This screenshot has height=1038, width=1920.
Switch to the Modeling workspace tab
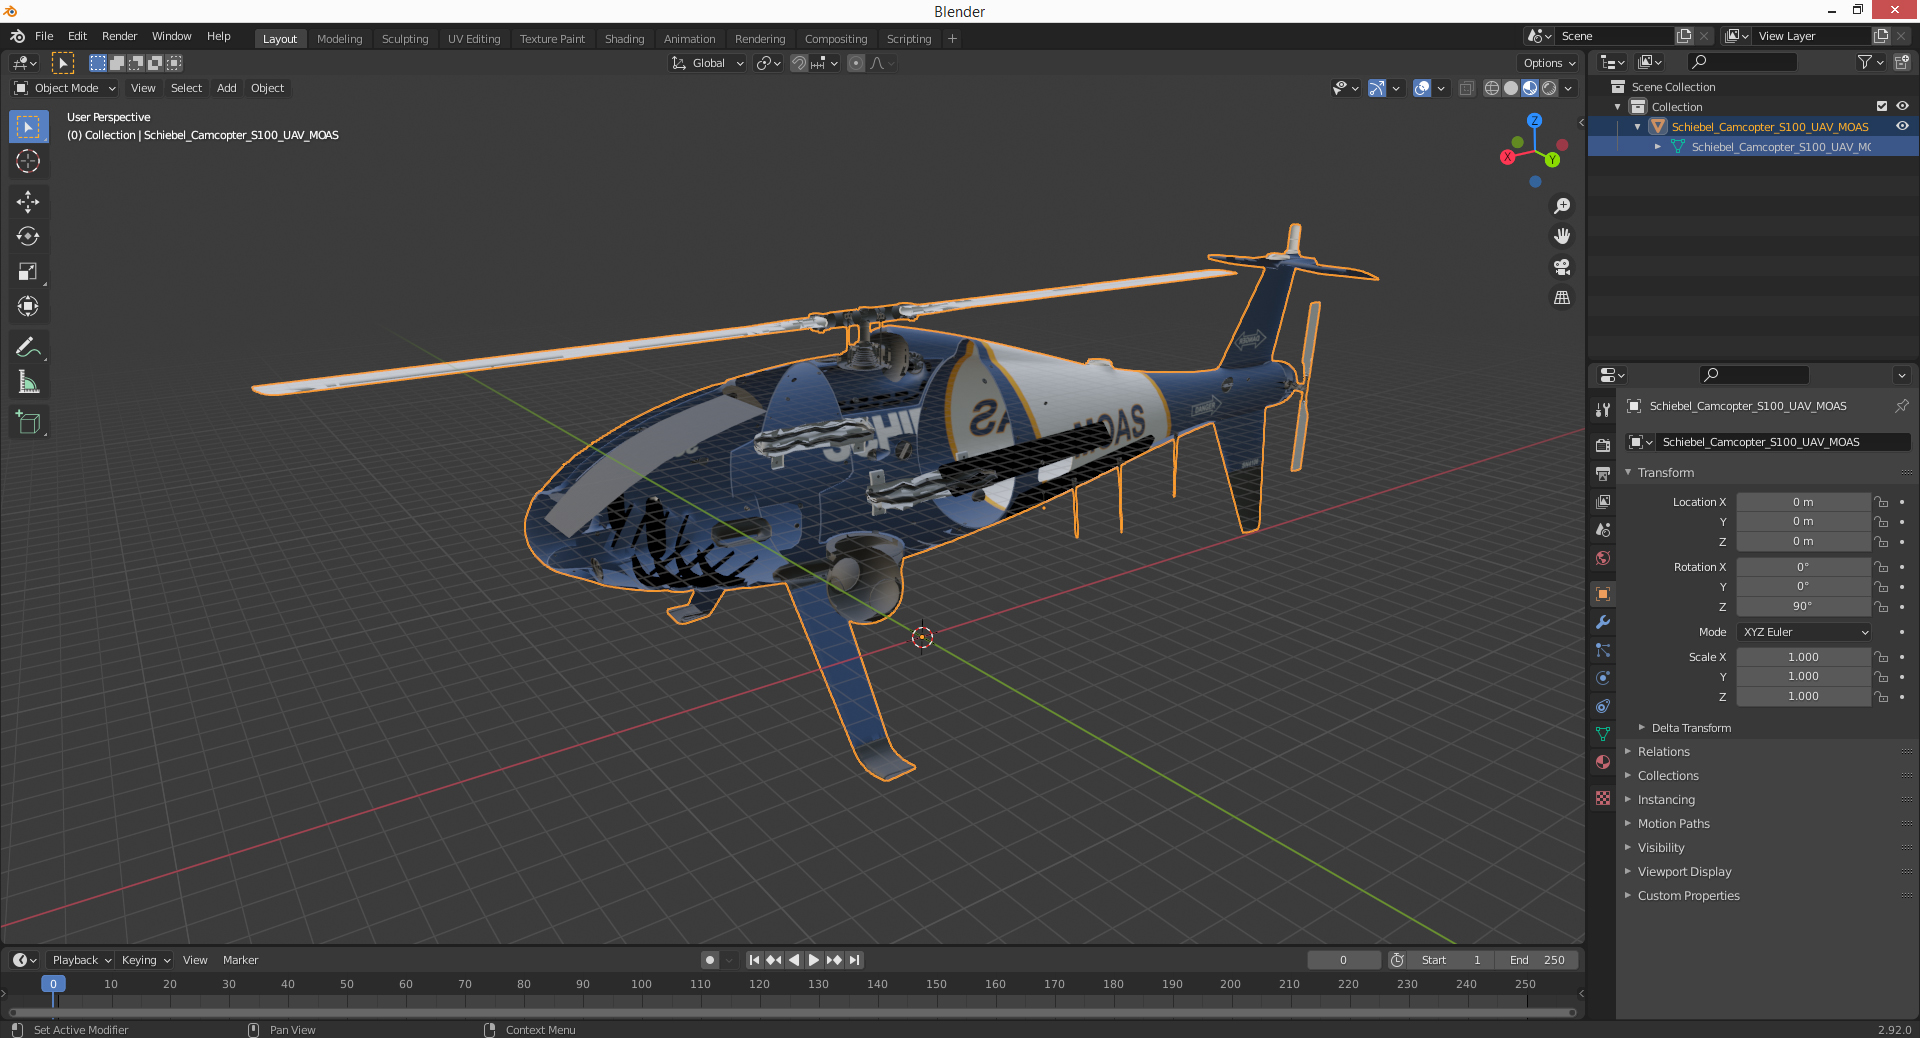(339, 39)
